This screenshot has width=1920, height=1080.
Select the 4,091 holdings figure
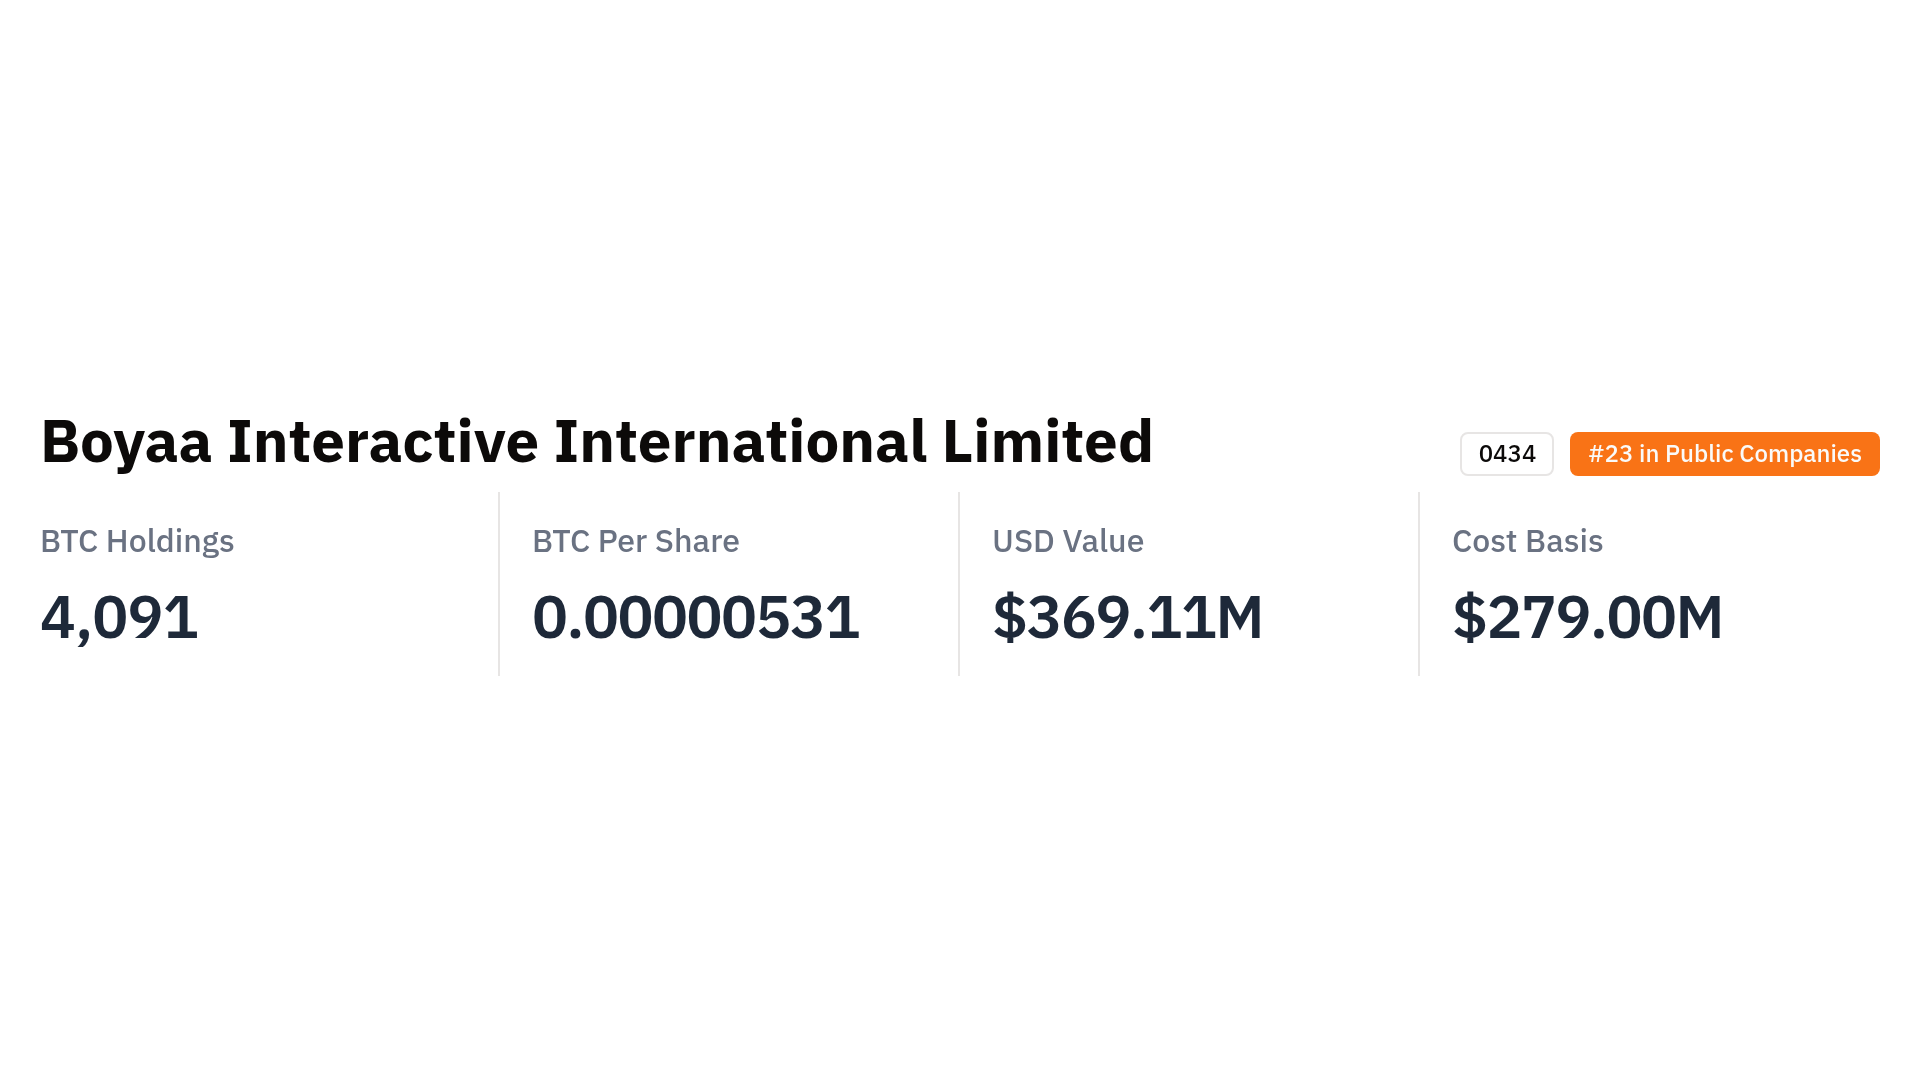point(119,617)
